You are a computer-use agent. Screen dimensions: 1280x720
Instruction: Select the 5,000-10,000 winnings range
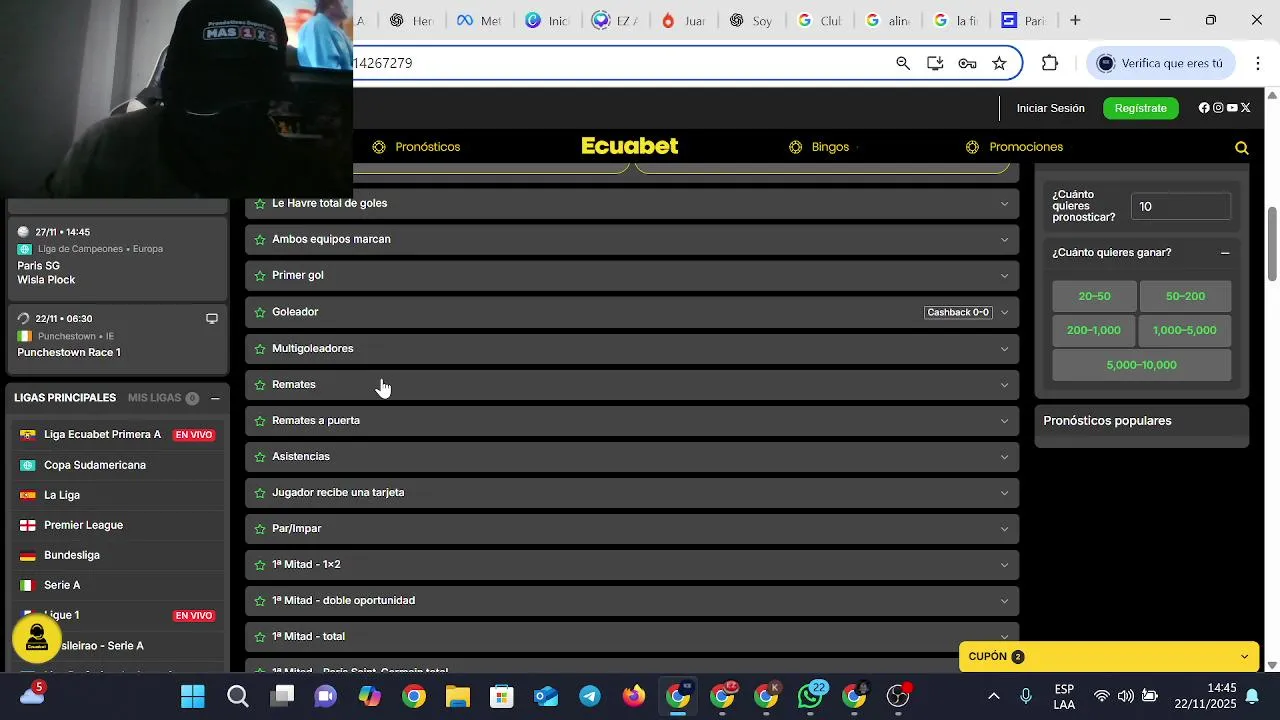pos(1141,365)
